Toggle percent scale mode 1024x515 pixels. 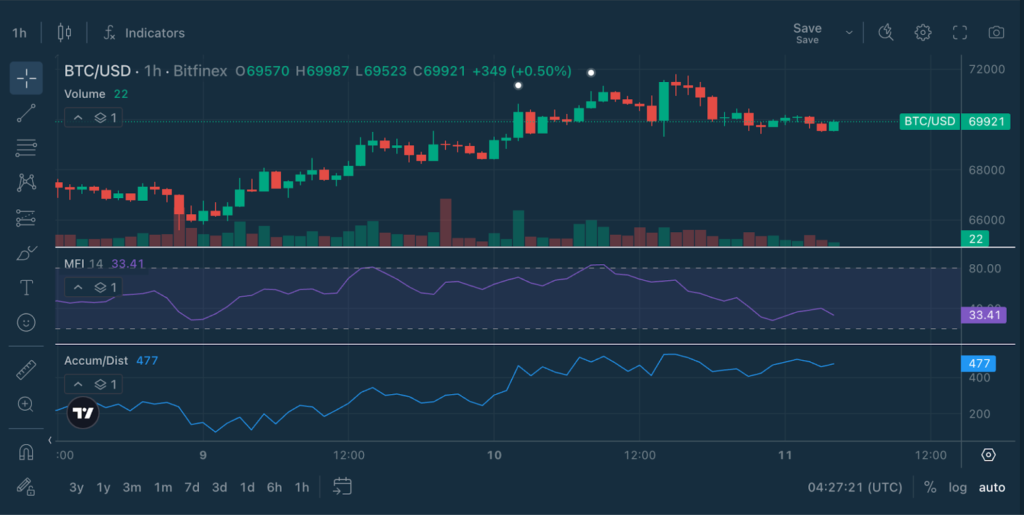[x=930, y=487]
